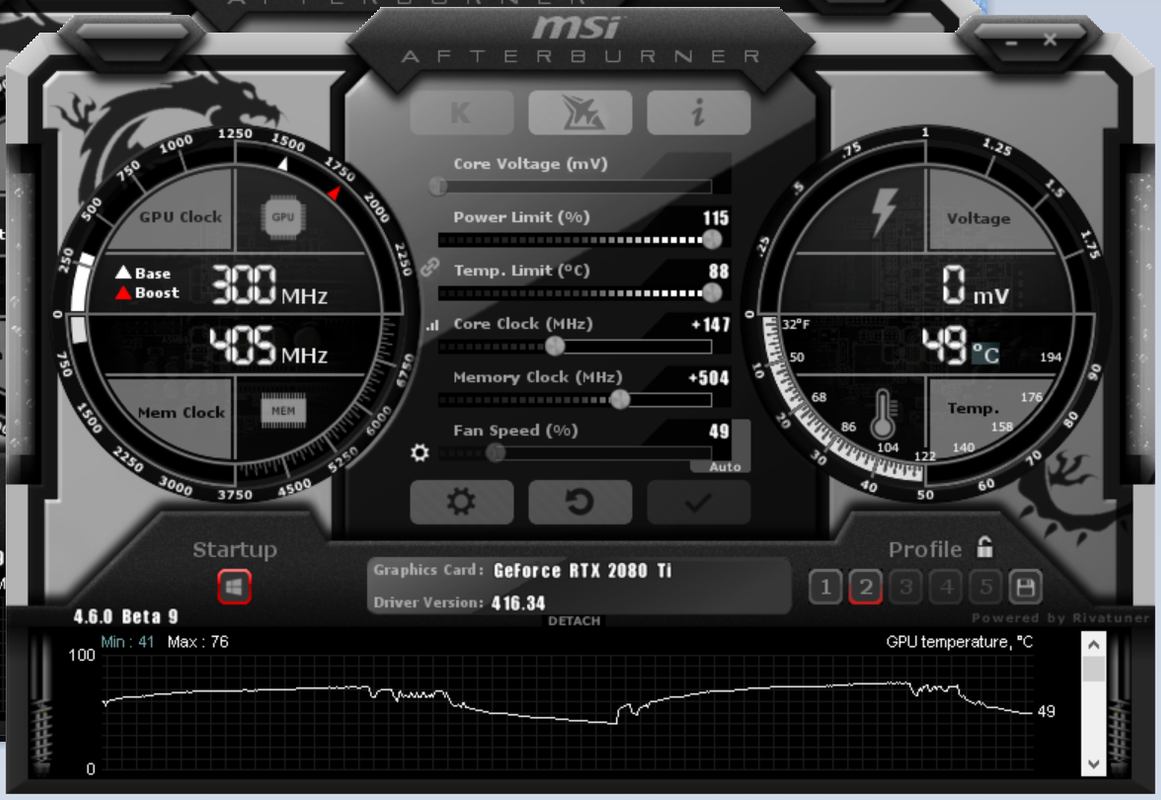Click the Temp. Limit 88 value field

[719, 271]
